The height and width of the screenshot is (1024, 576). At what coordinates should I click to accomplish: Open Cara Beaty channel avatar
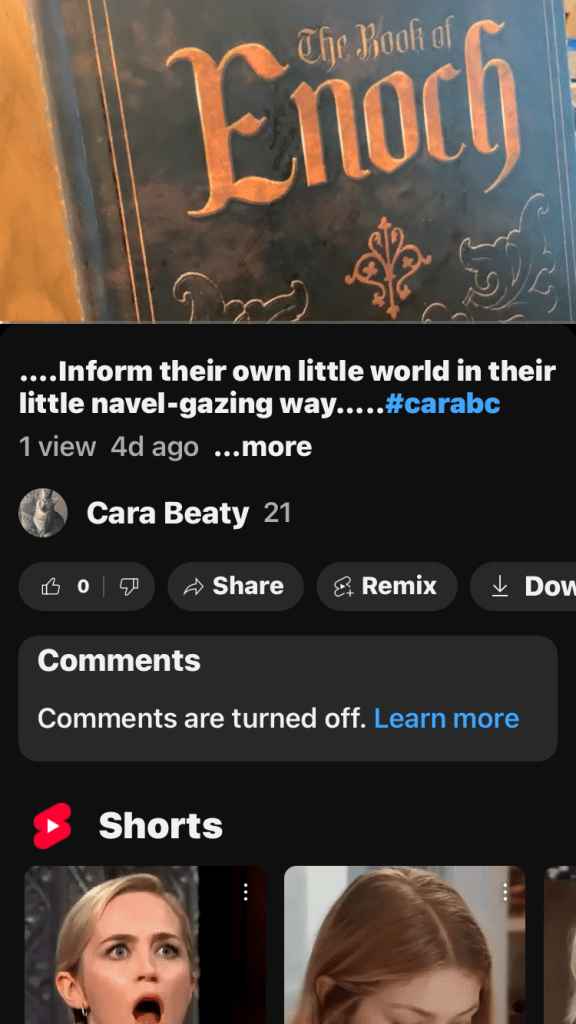(x=43, y=513)
